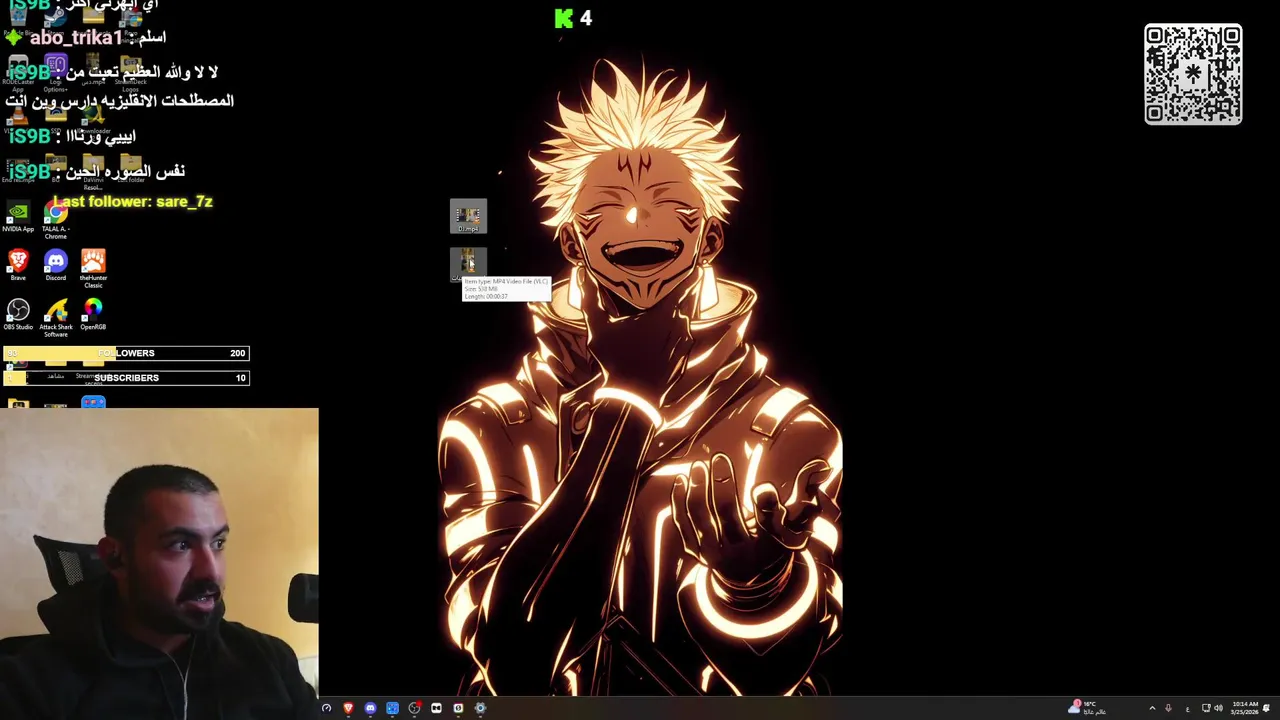Select the Attack Shark Software icon
The image size is (1280, 720).
pos(56,318)
